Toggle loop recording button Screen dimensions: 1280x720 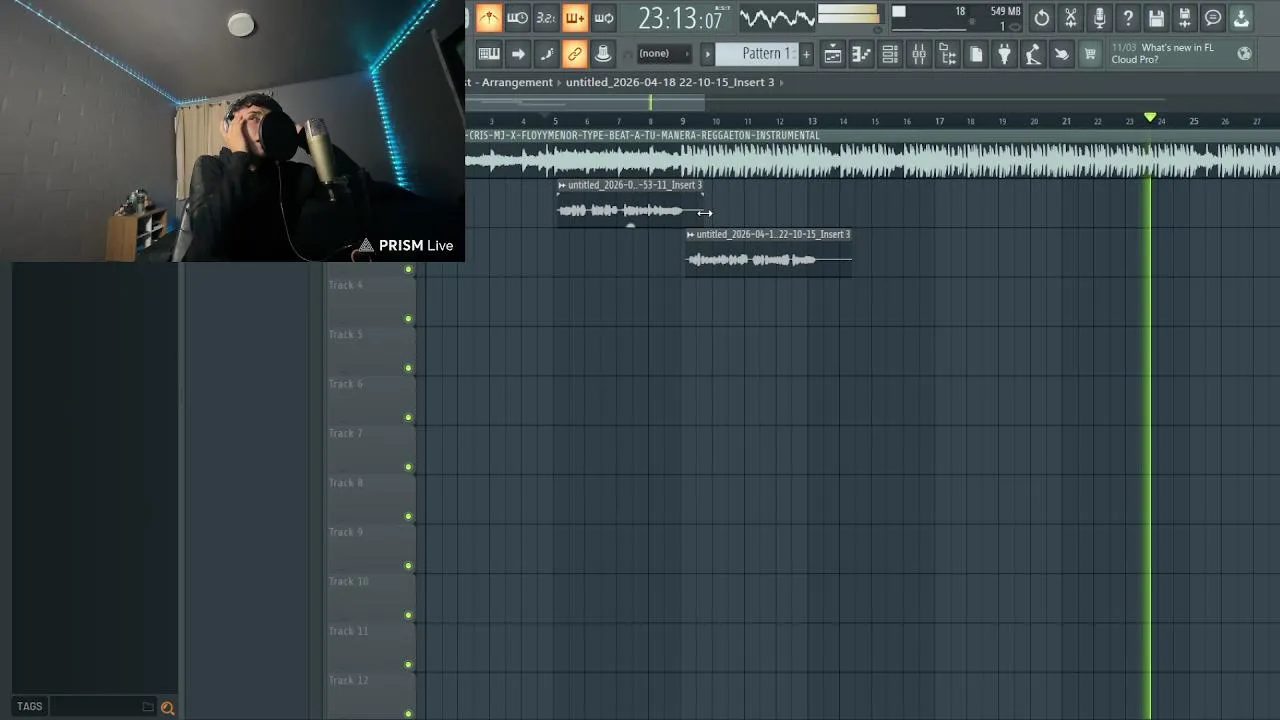tap(604, 17)
